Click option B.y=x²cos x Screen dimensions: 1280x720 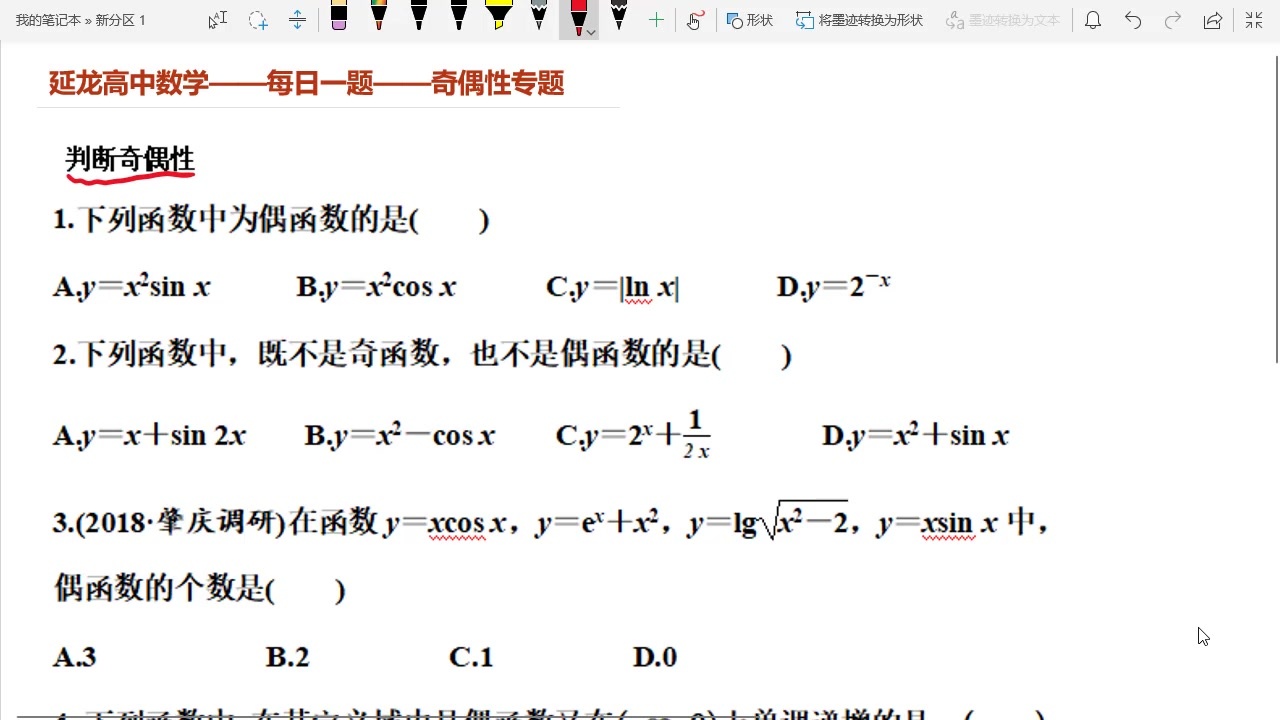pos(376,287)
